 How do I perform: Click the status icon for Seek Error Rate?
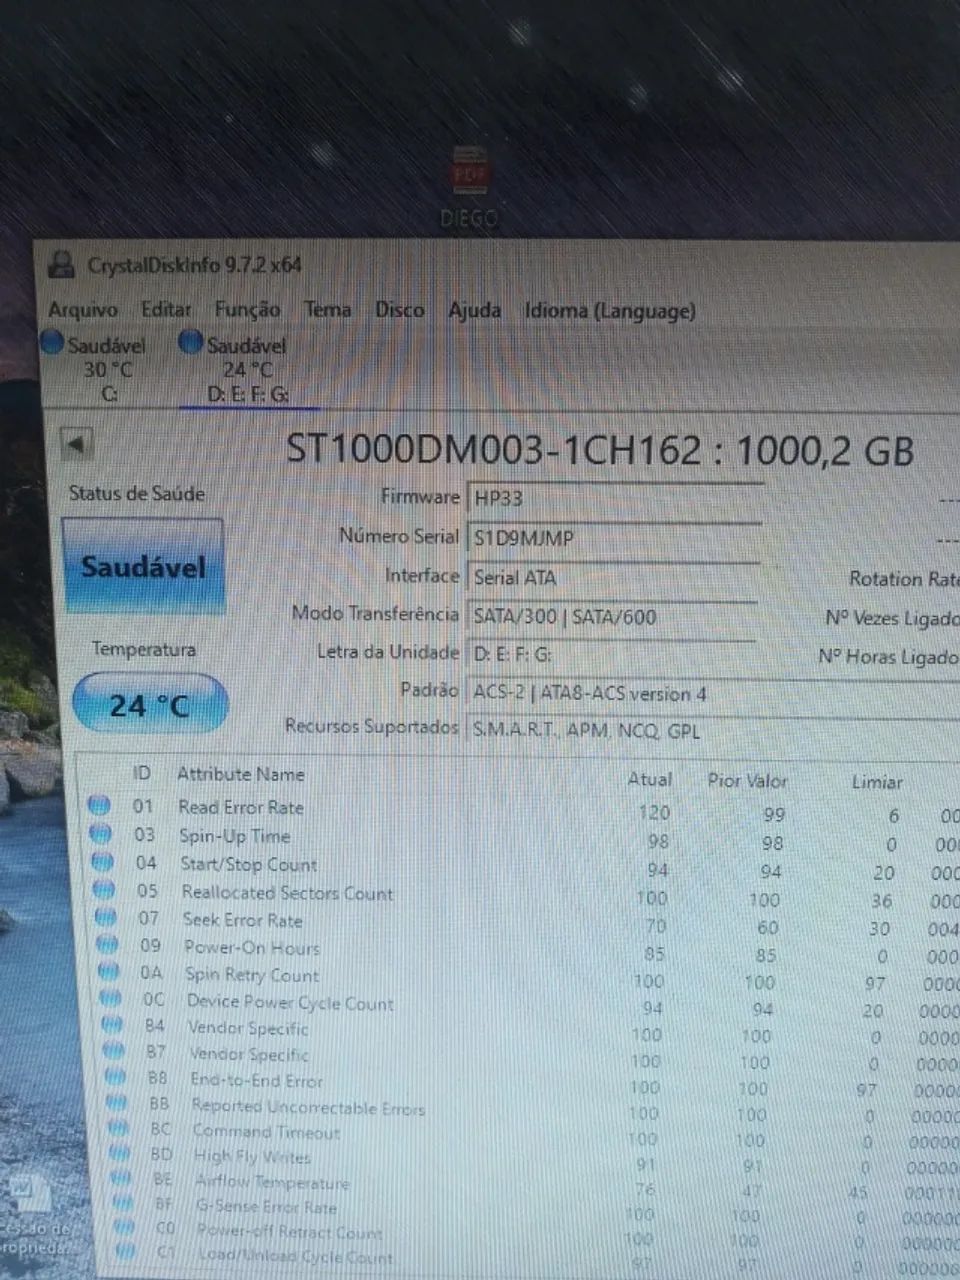point(106,917)
